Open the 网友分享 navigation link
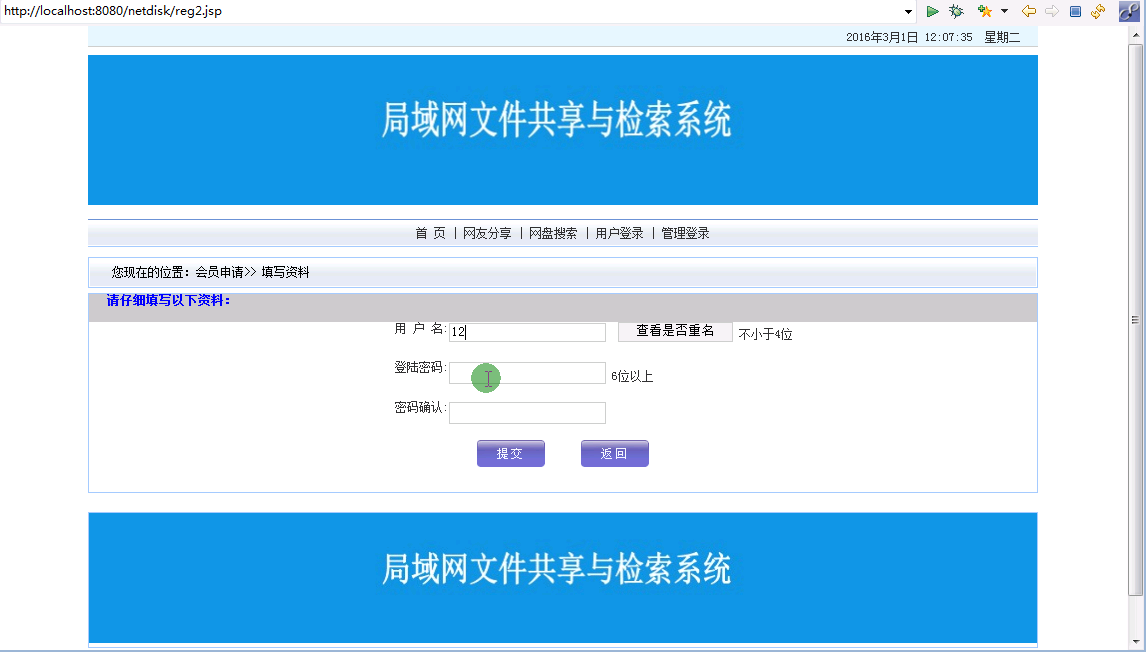Image resolution: width=1146 pixels, height=652 pixels. (487, 233)
